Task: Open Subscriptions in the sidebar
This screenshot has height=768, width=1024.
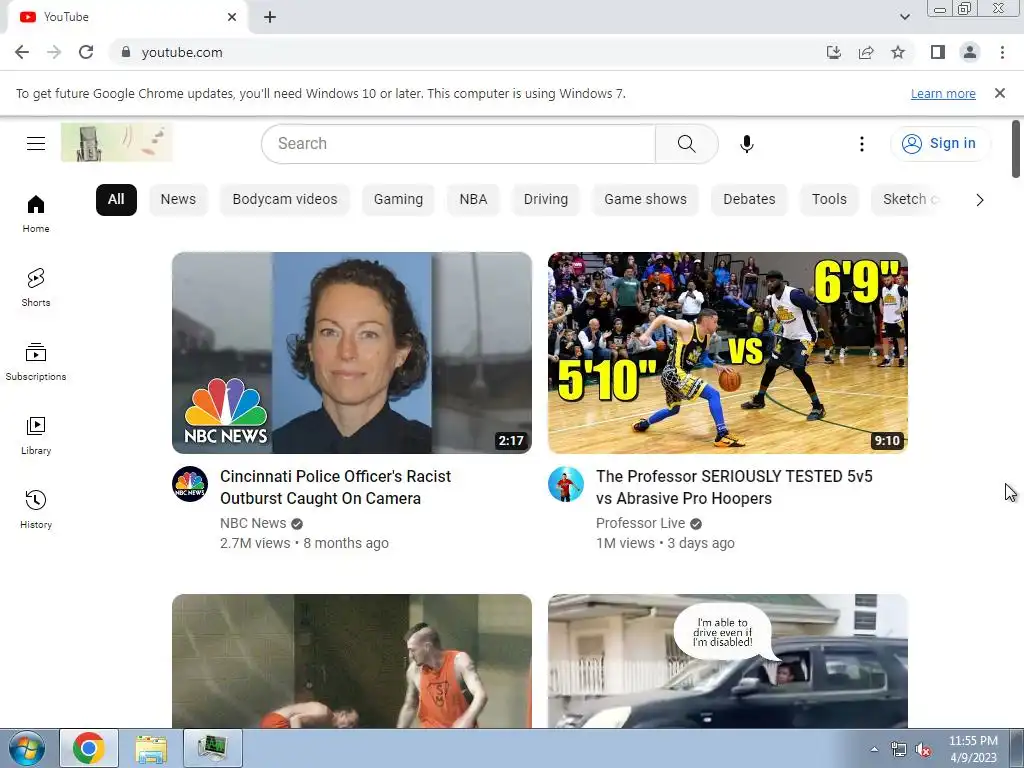Action: (x=36, y=362)
